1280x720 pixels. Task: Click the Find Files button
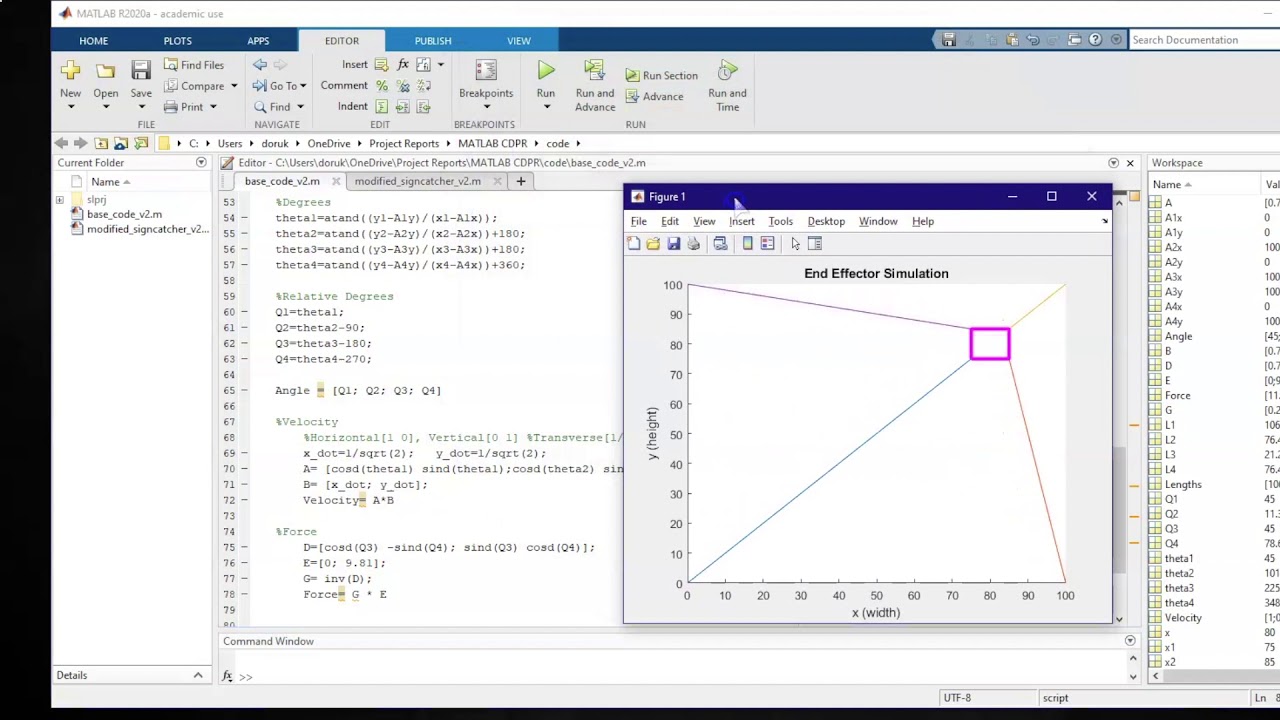(x=193, y=65)
